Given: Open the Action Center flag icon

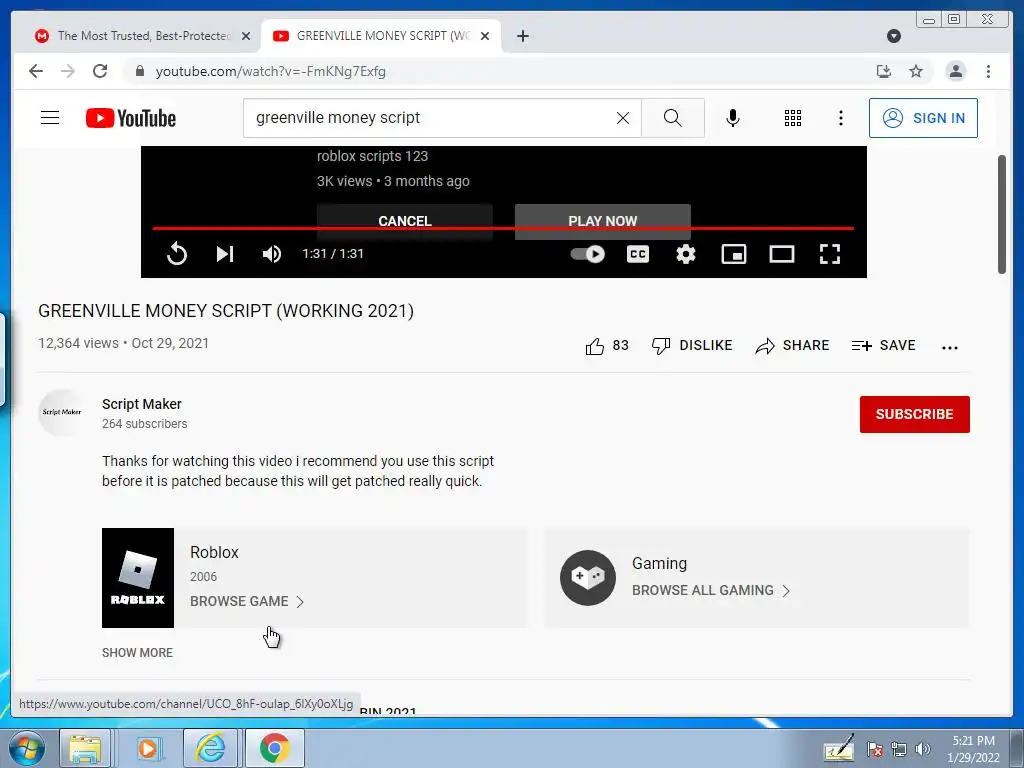Looking at the screenshot, I should (875, 749).
